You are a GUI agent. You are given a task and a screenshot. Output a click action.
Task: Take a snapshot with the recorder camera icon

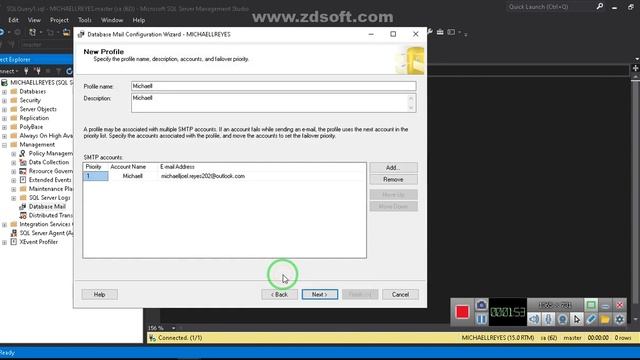coord(481,305)
